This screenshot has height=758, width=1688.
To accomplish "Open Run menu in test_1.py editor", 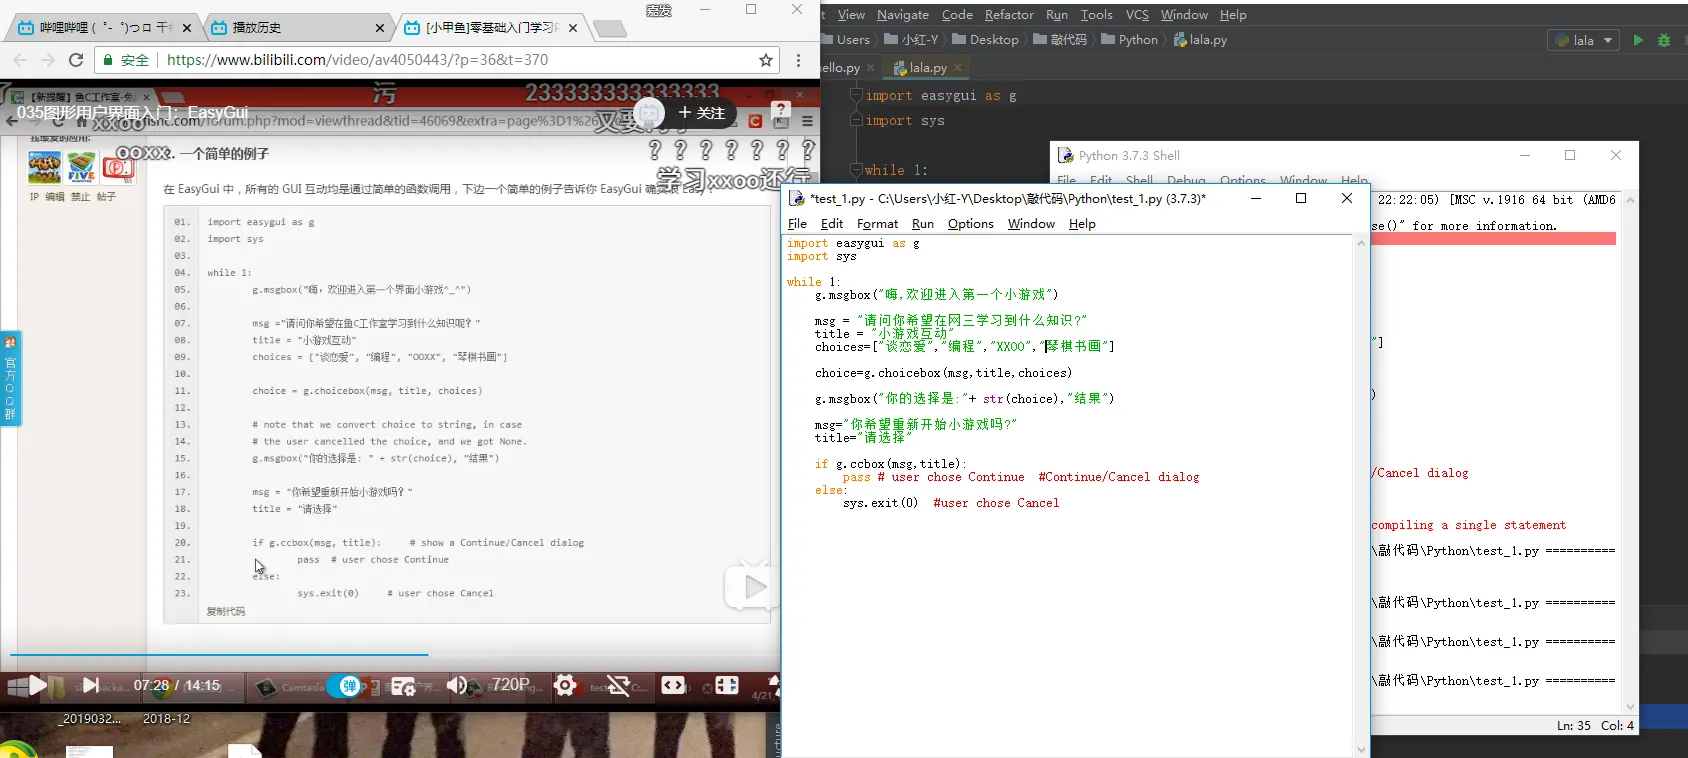I will [923, 224].
